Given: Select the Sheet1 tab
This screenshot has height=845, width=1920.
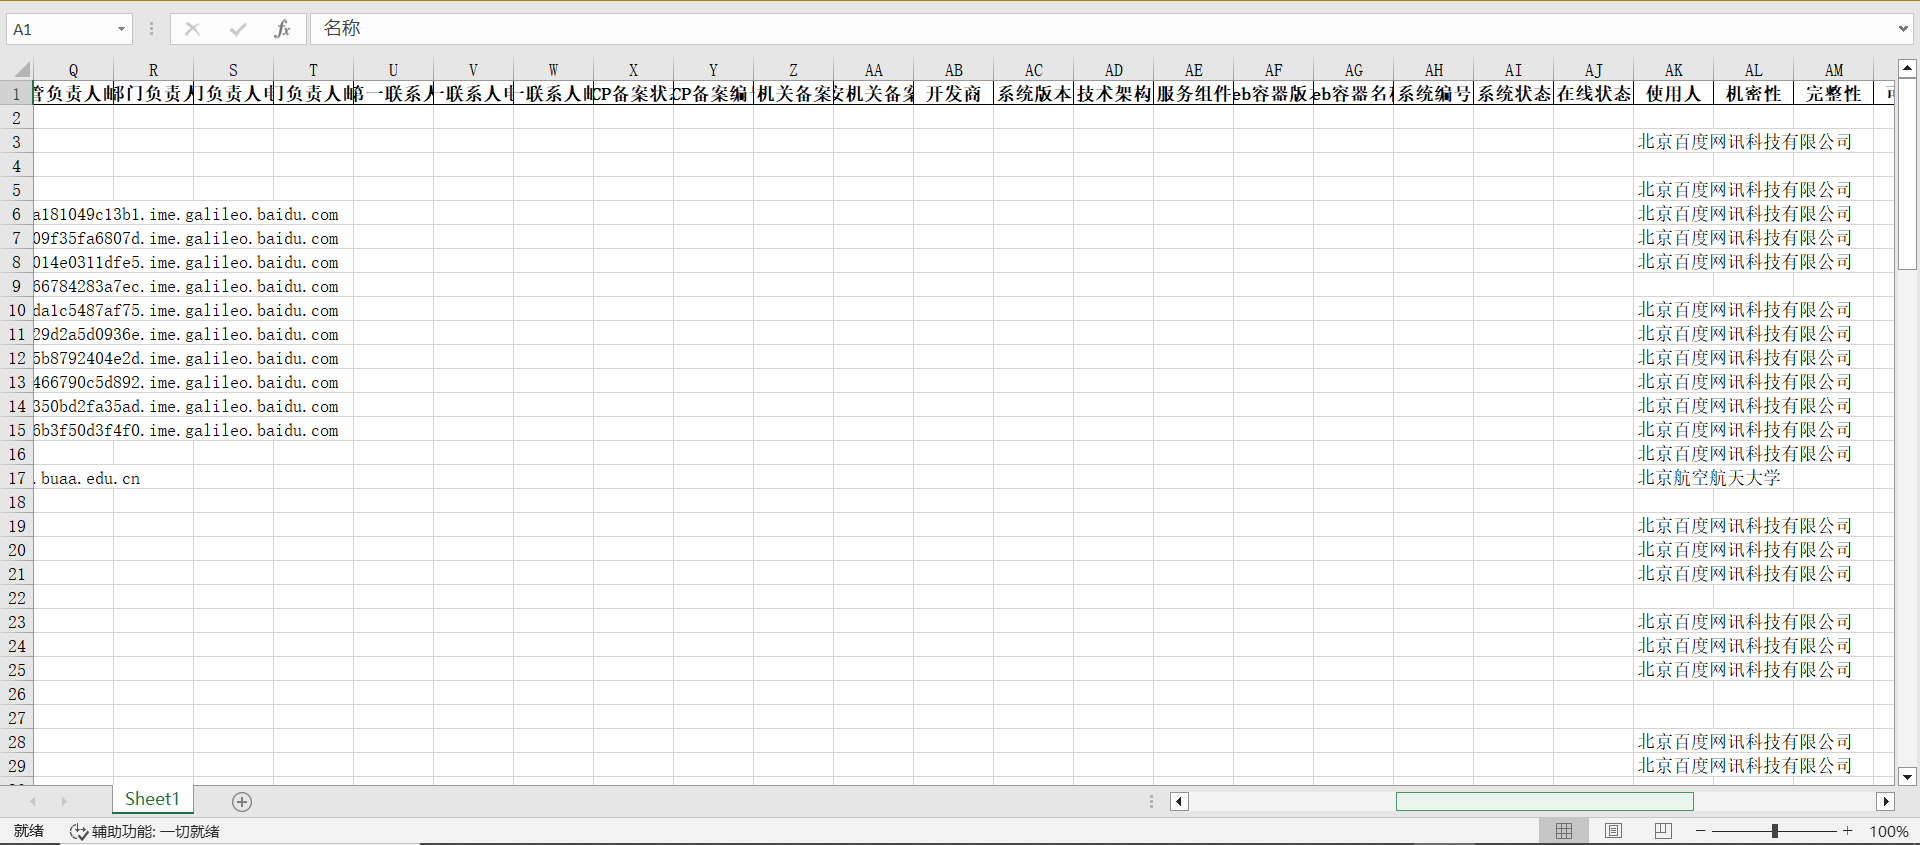Looking at the screenshot, I should tap(152, 799).
